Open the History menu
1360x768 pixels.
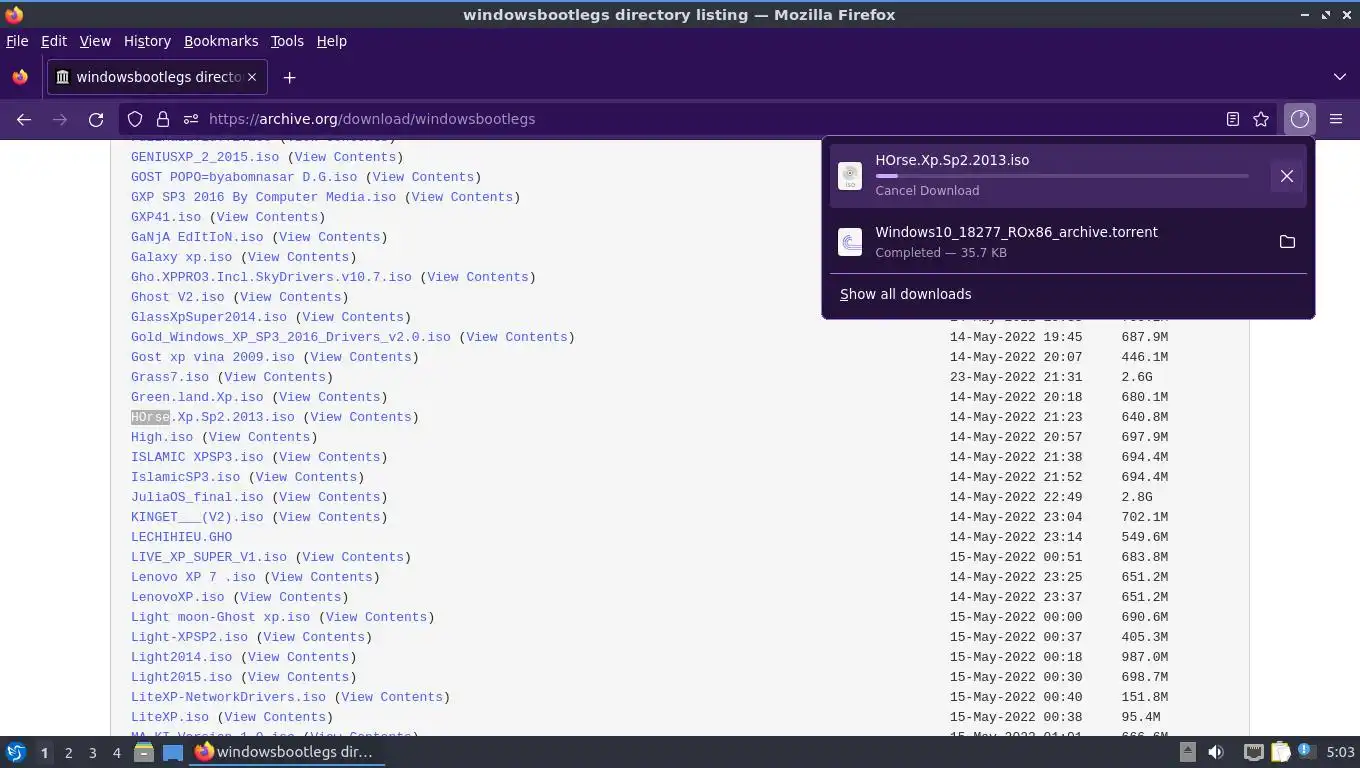click(147, 41)
